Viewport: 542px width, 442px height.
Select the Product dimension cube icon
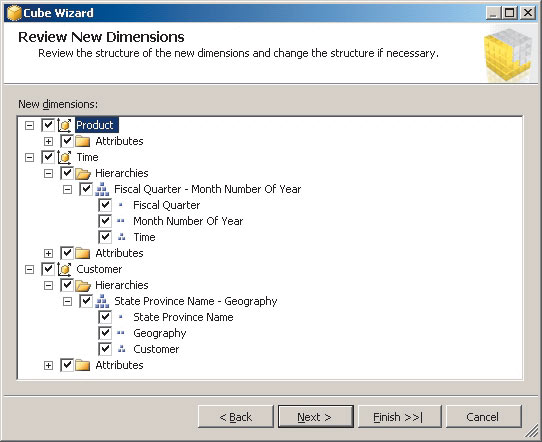click(65, 125)
